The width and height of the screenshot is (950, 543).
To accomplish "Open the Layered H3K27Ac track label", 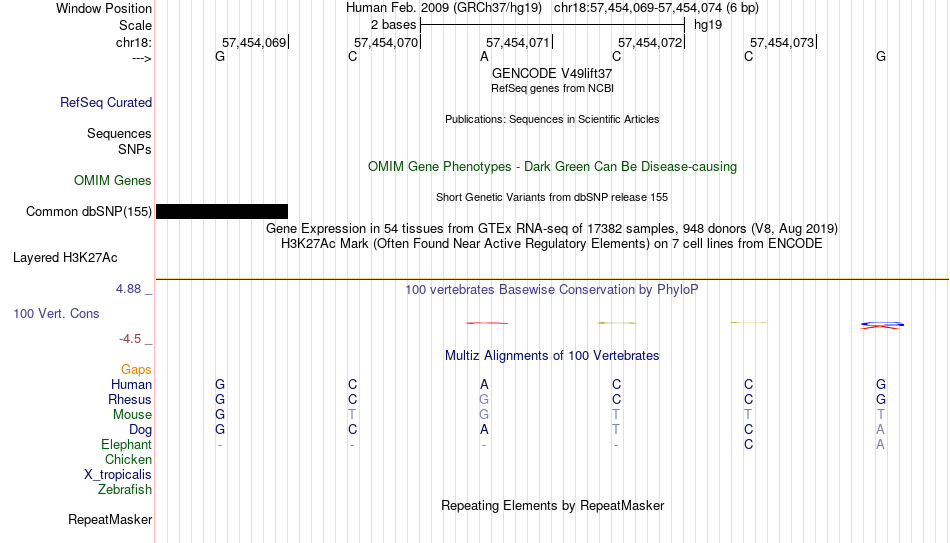I will (x=65, y=258).
